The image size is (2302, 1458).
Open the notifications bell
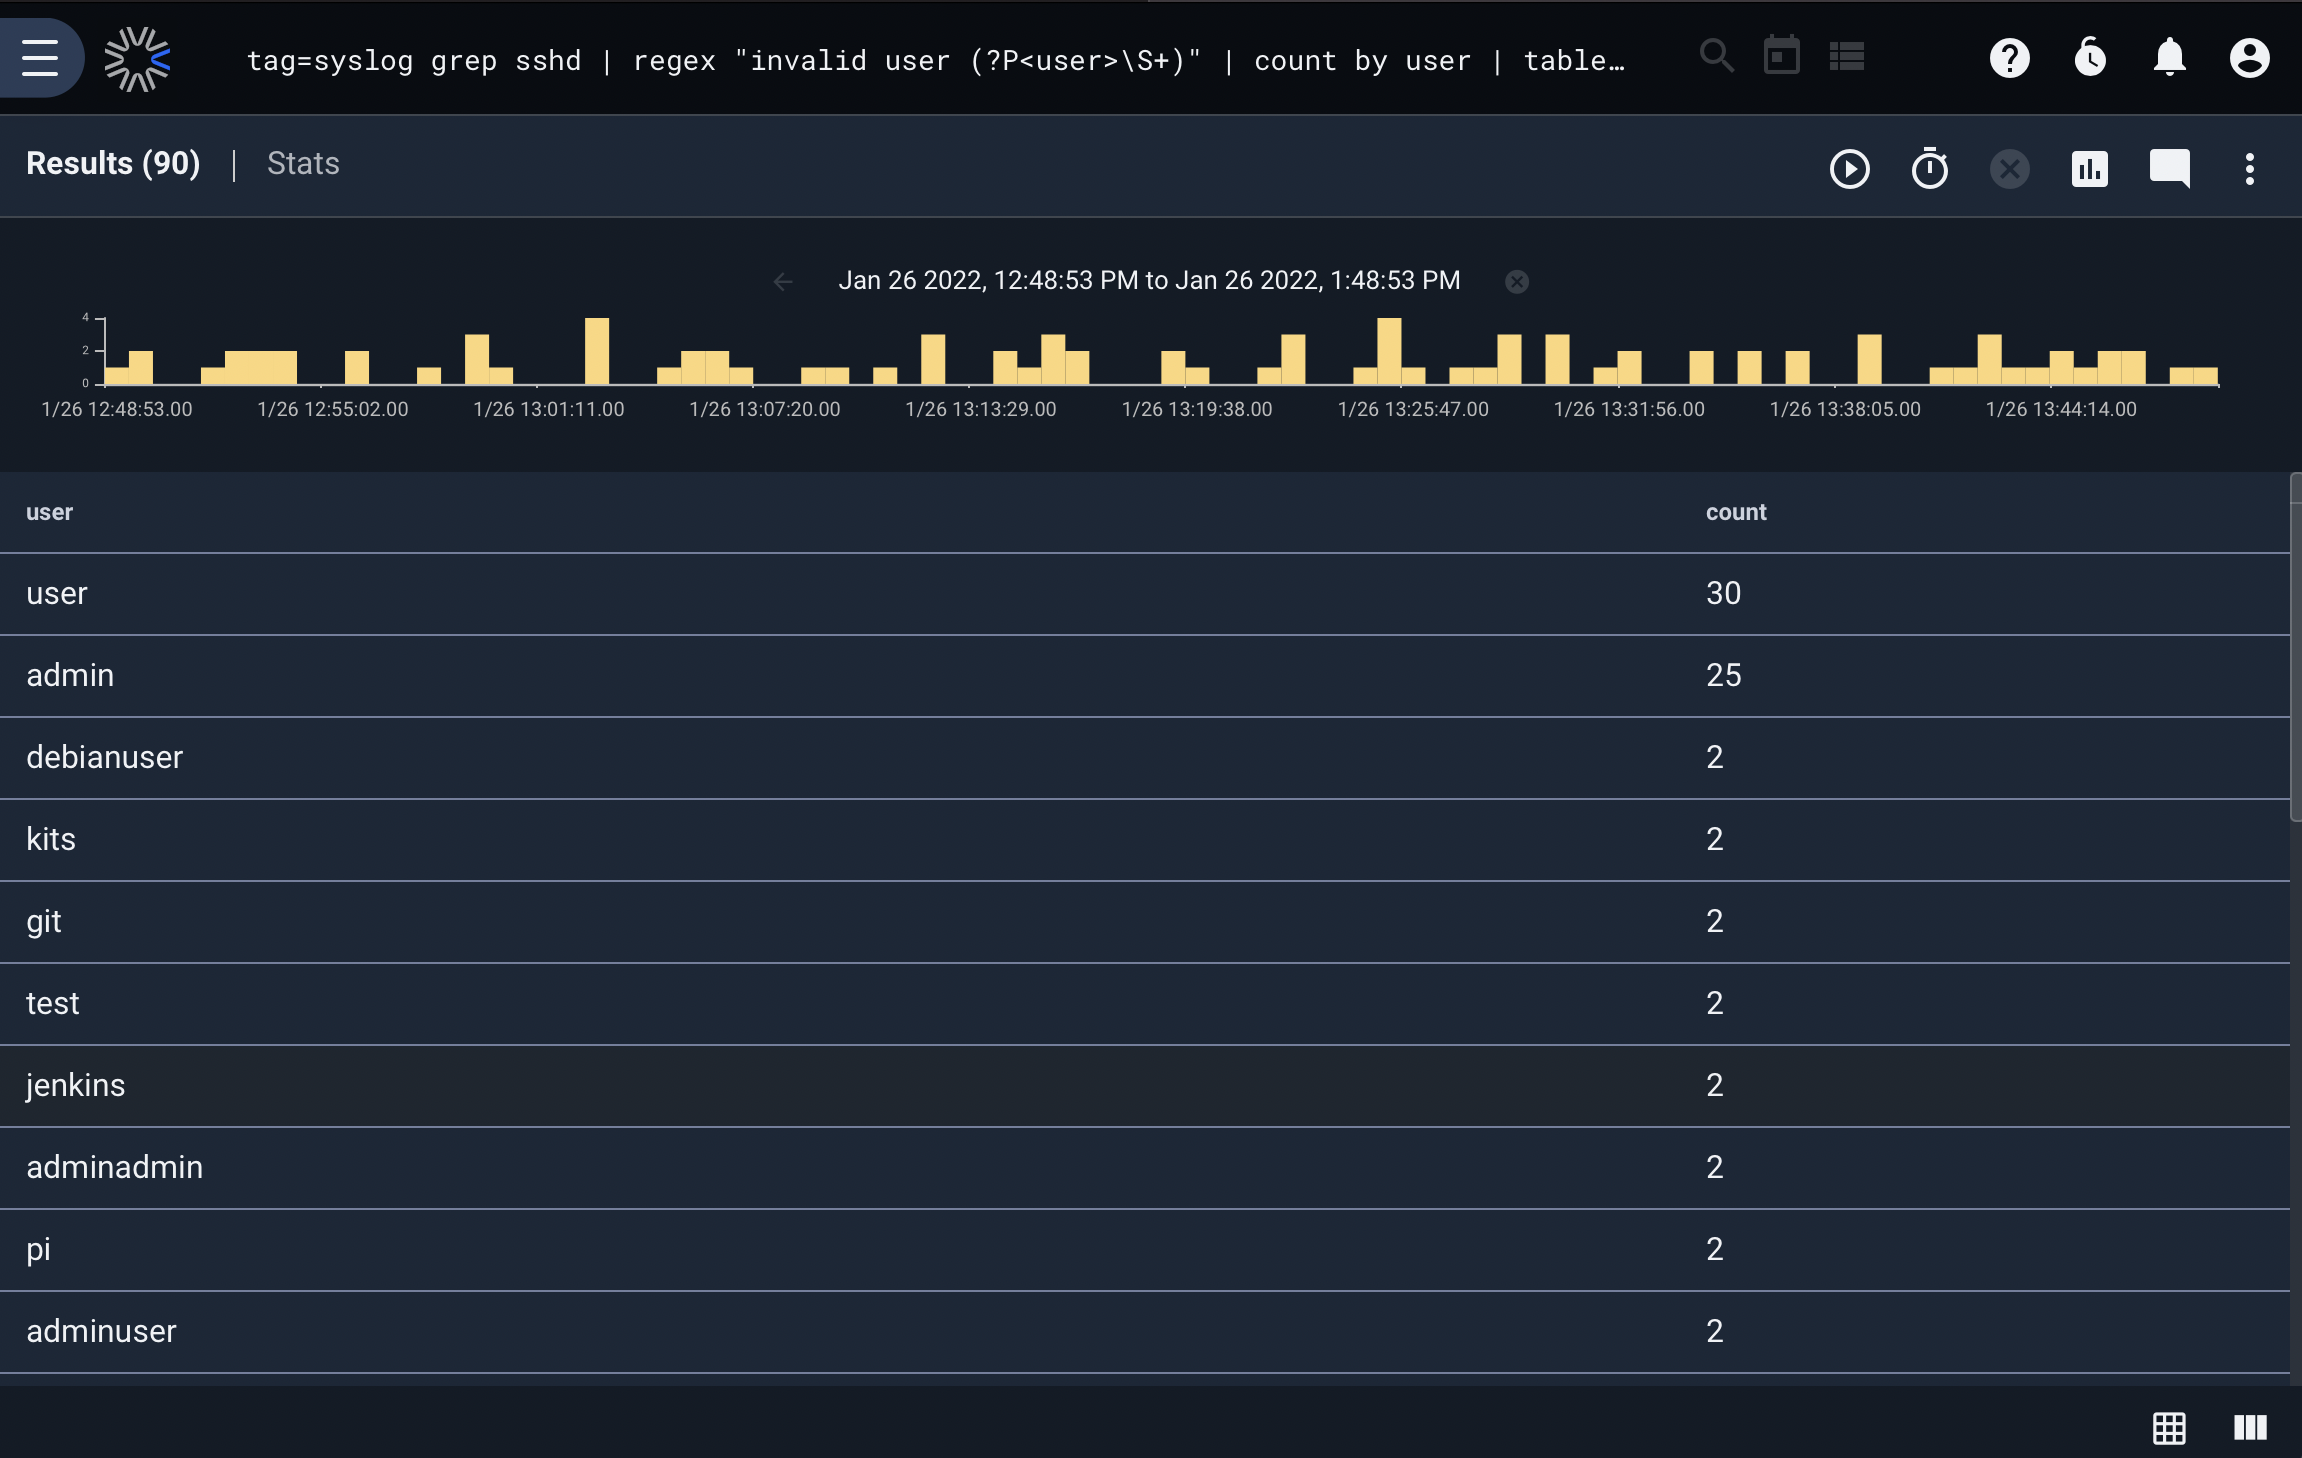(x=2170, y=58)
